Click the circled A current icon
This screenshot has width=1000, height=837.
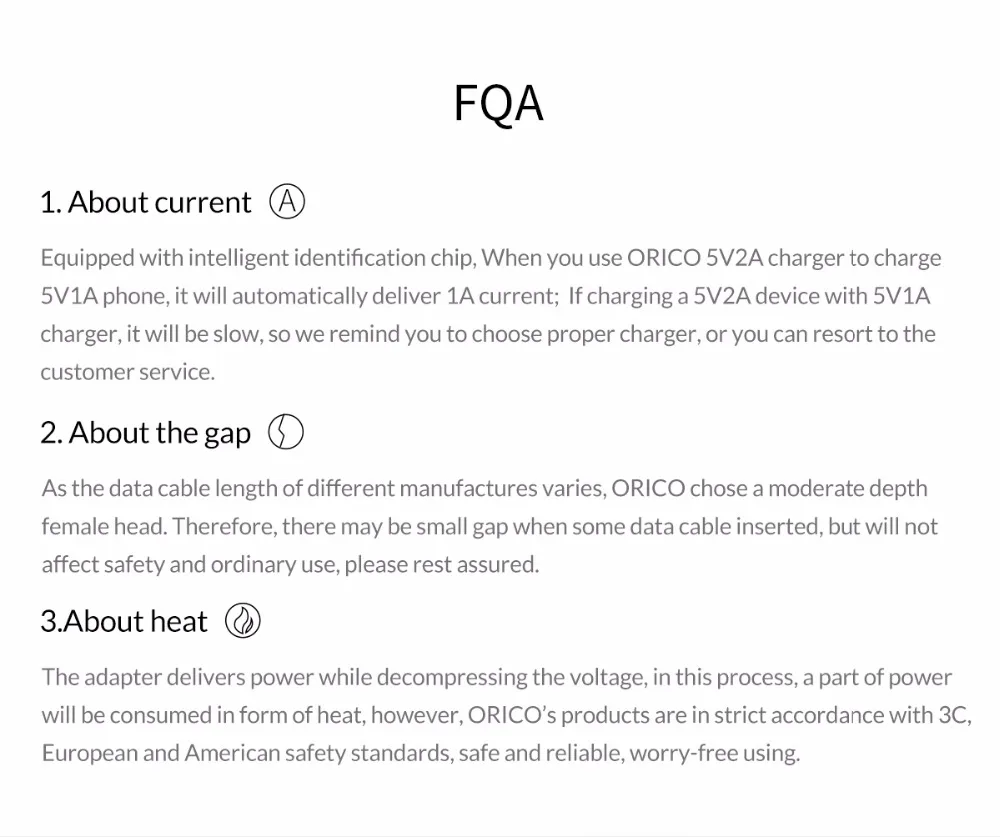click(x=287, y=202)
